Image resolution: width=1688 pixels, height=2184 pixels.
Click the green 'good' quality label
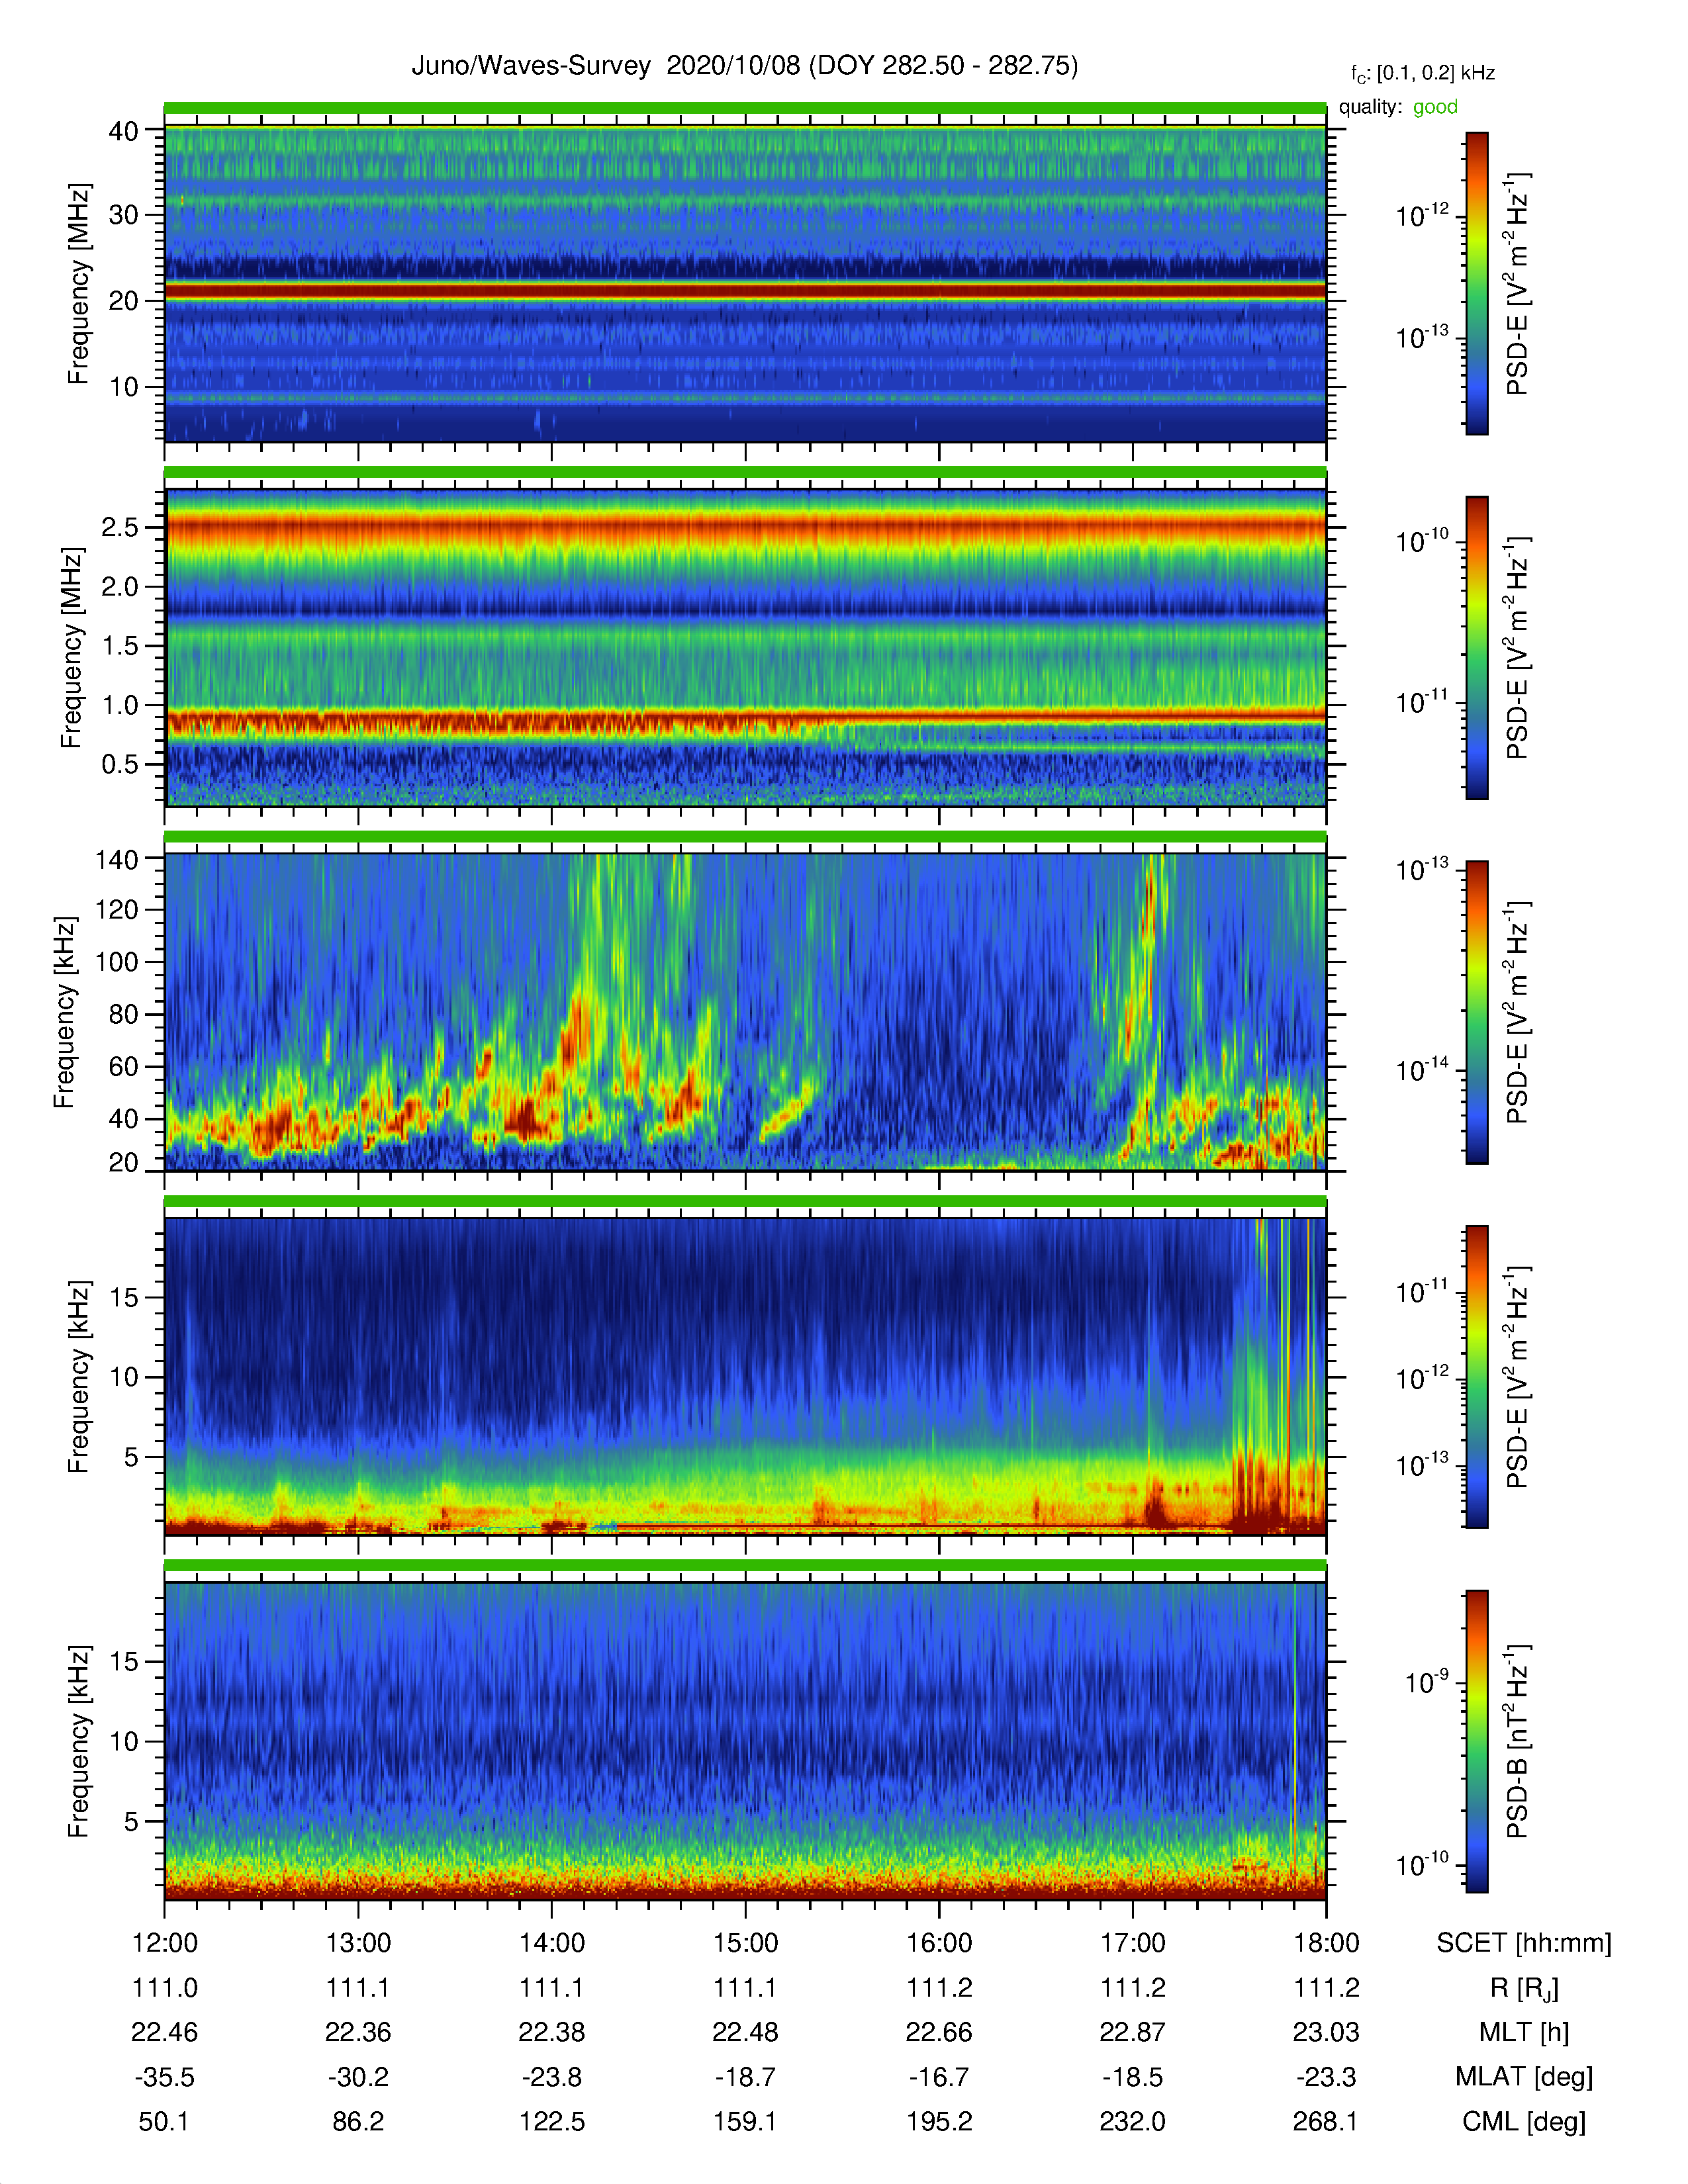(x=1435, y=107)
